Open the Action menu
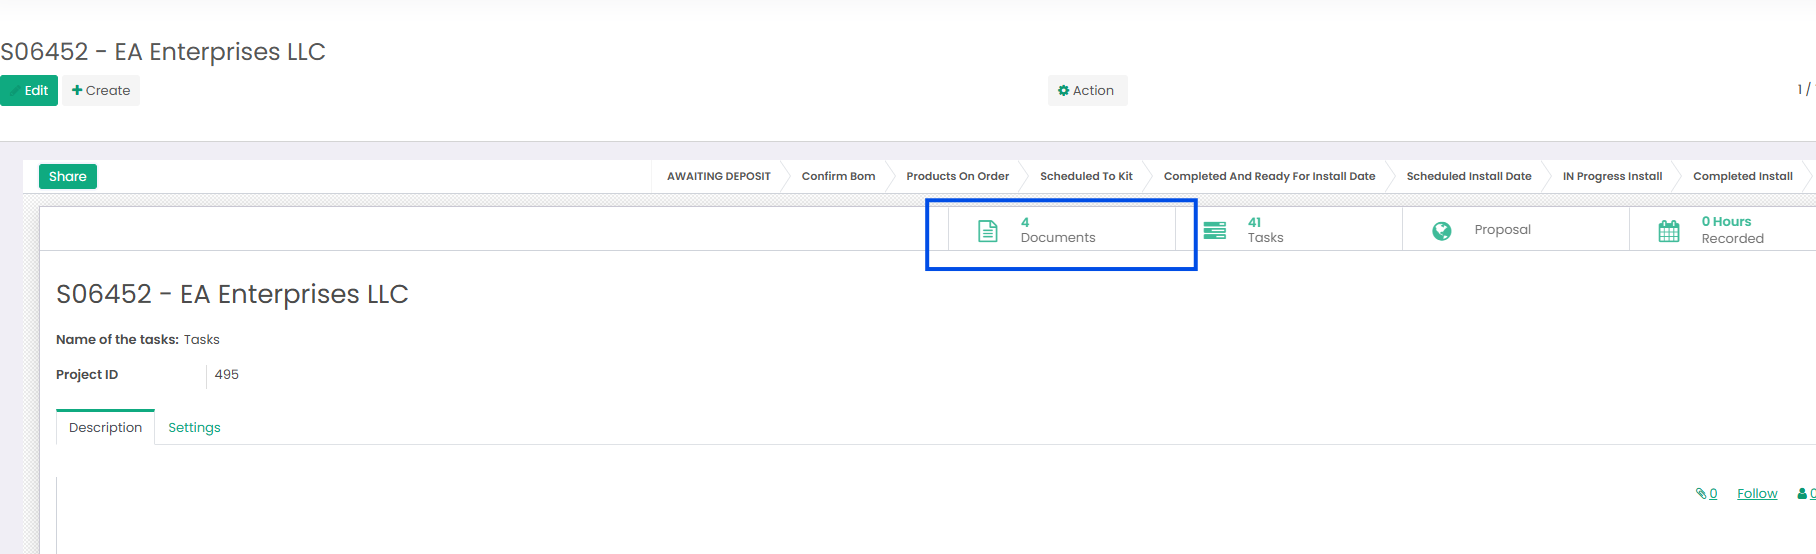 point(1087,90)
